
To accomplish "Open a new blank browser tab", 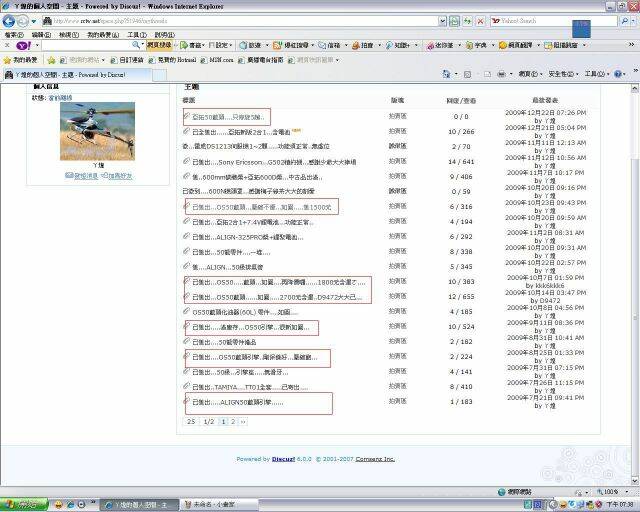I will click(x=160, y=75).
